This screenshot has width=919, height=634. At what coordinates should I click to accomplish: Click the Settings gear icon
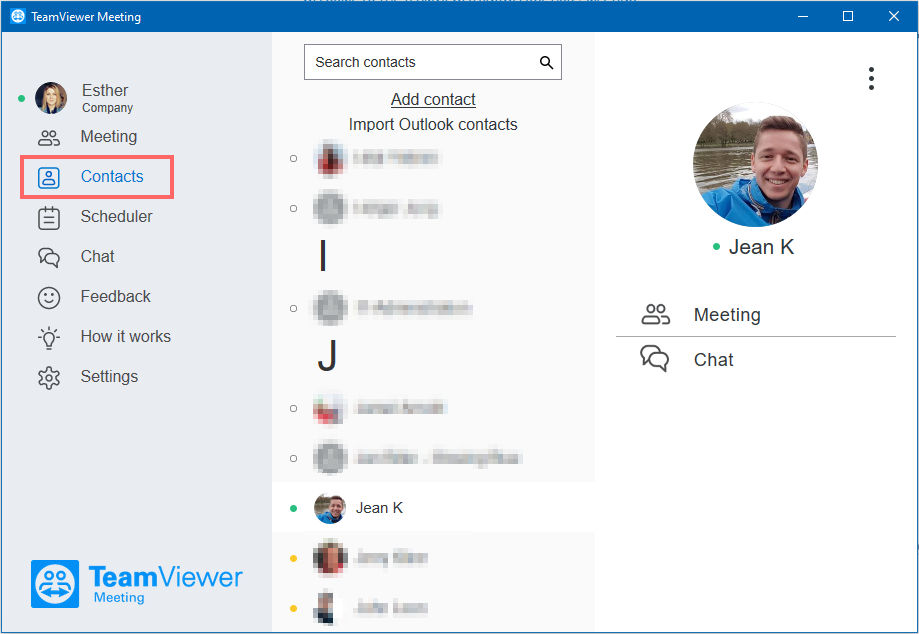49,378
